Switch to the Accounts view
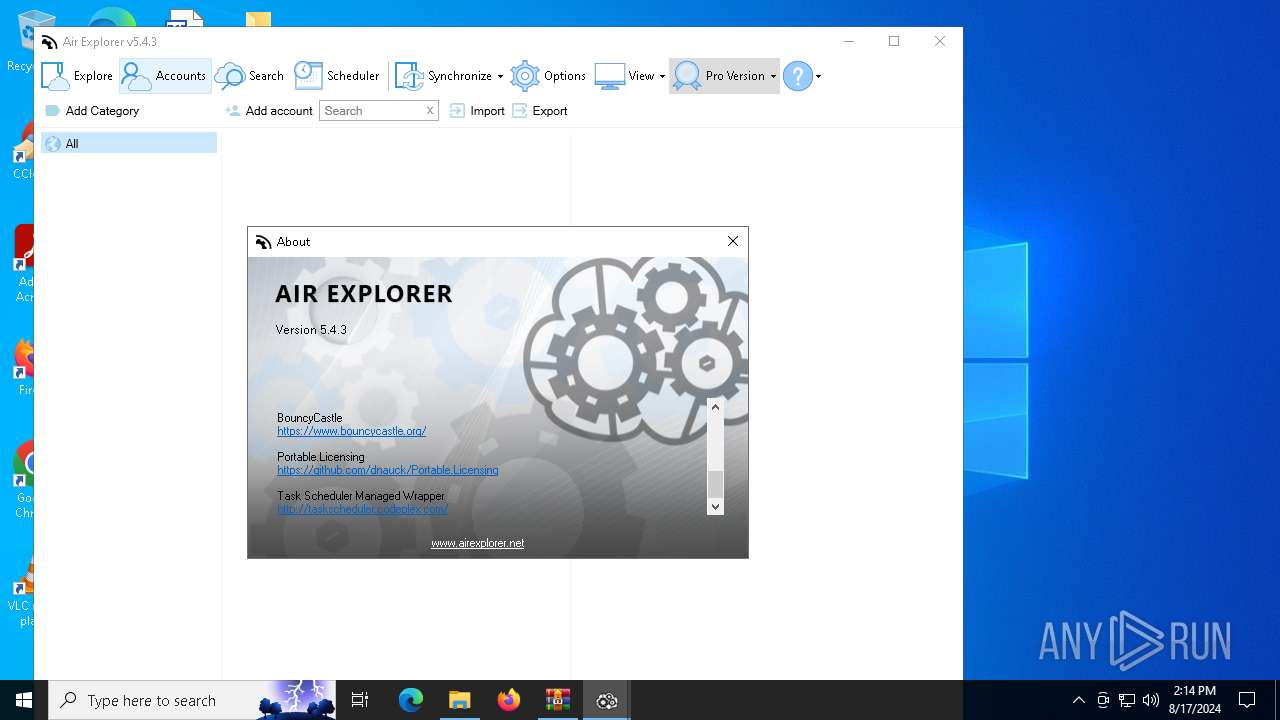The image size is (1280, 720). pos(165,76)
